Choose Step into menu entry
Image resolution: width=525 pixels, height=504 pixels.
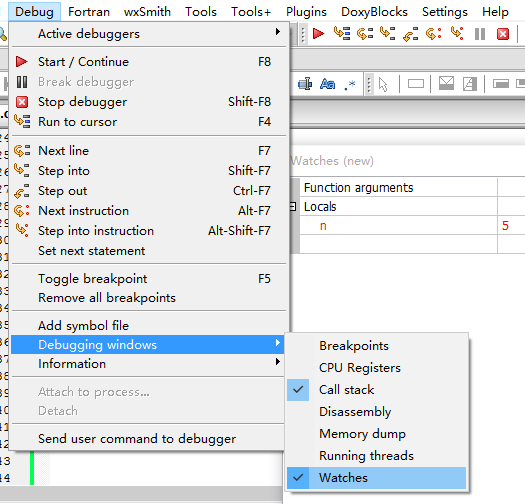click(x=149, y=171)
